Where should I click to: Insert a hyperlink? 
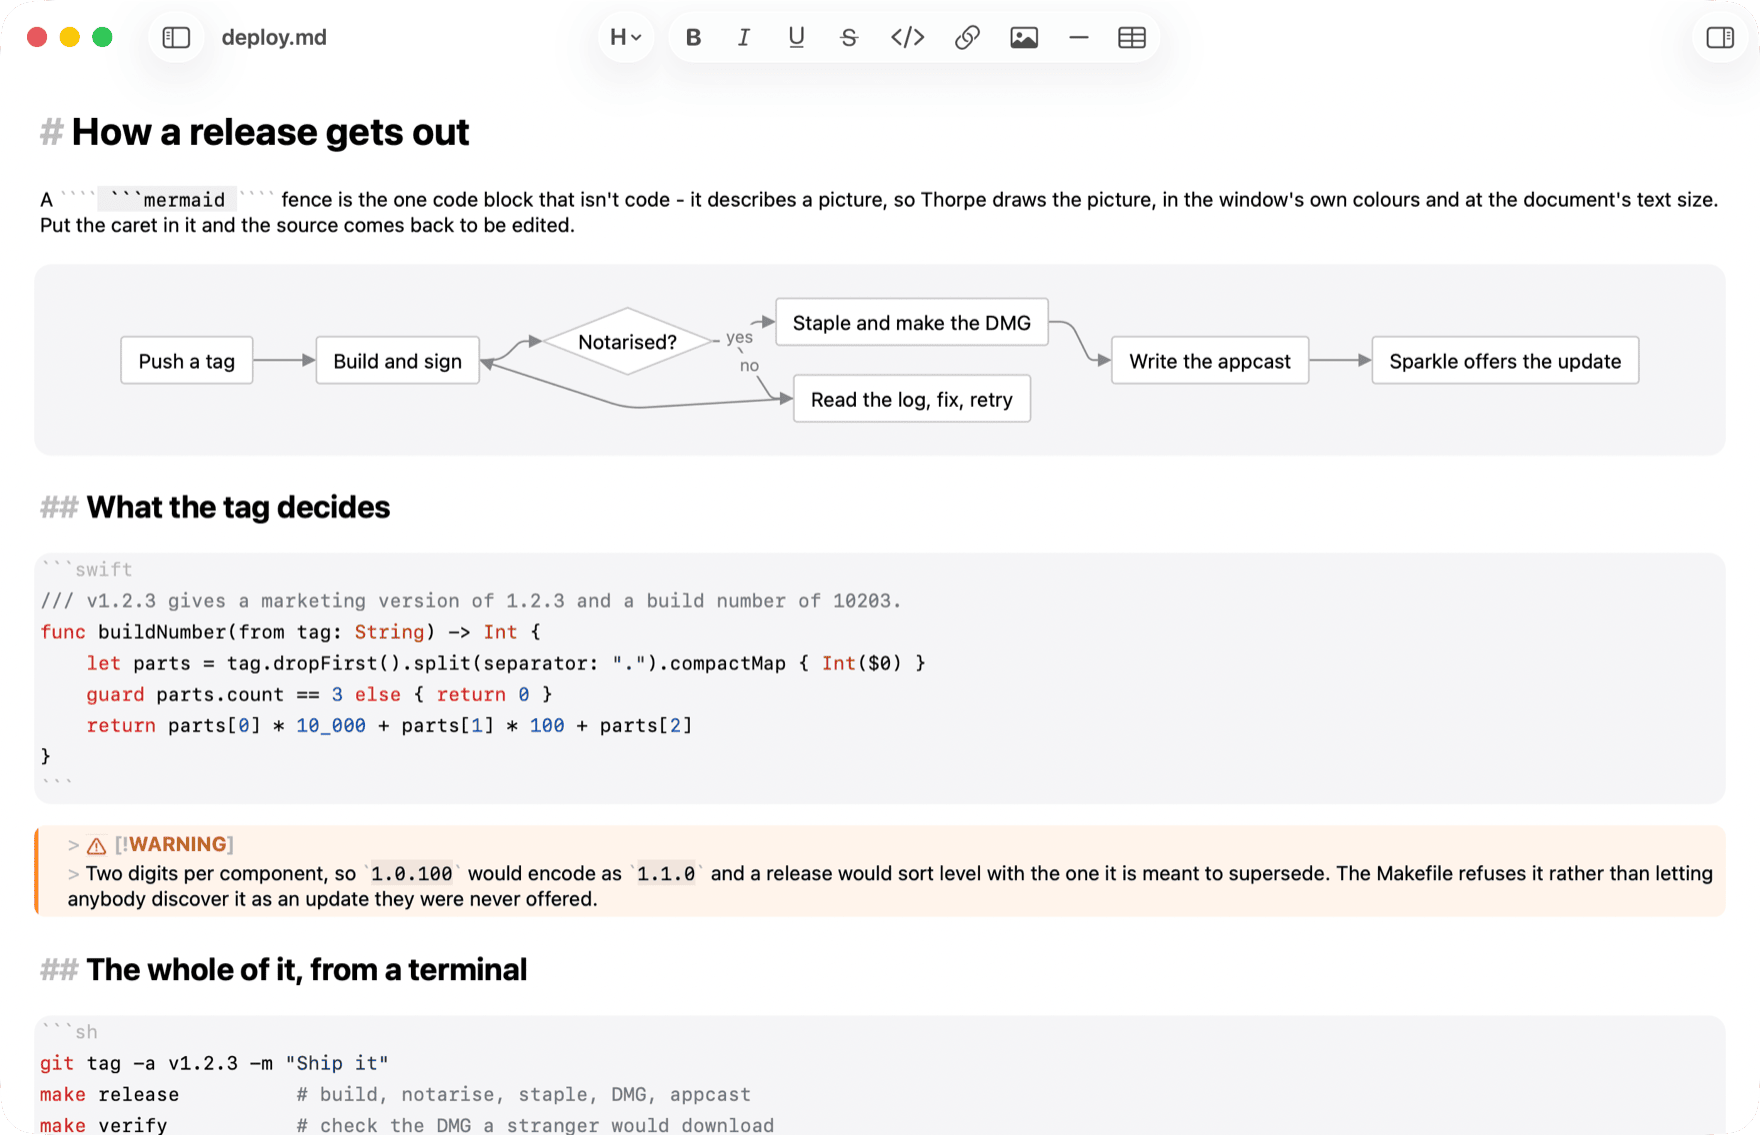tap(967, 38)
